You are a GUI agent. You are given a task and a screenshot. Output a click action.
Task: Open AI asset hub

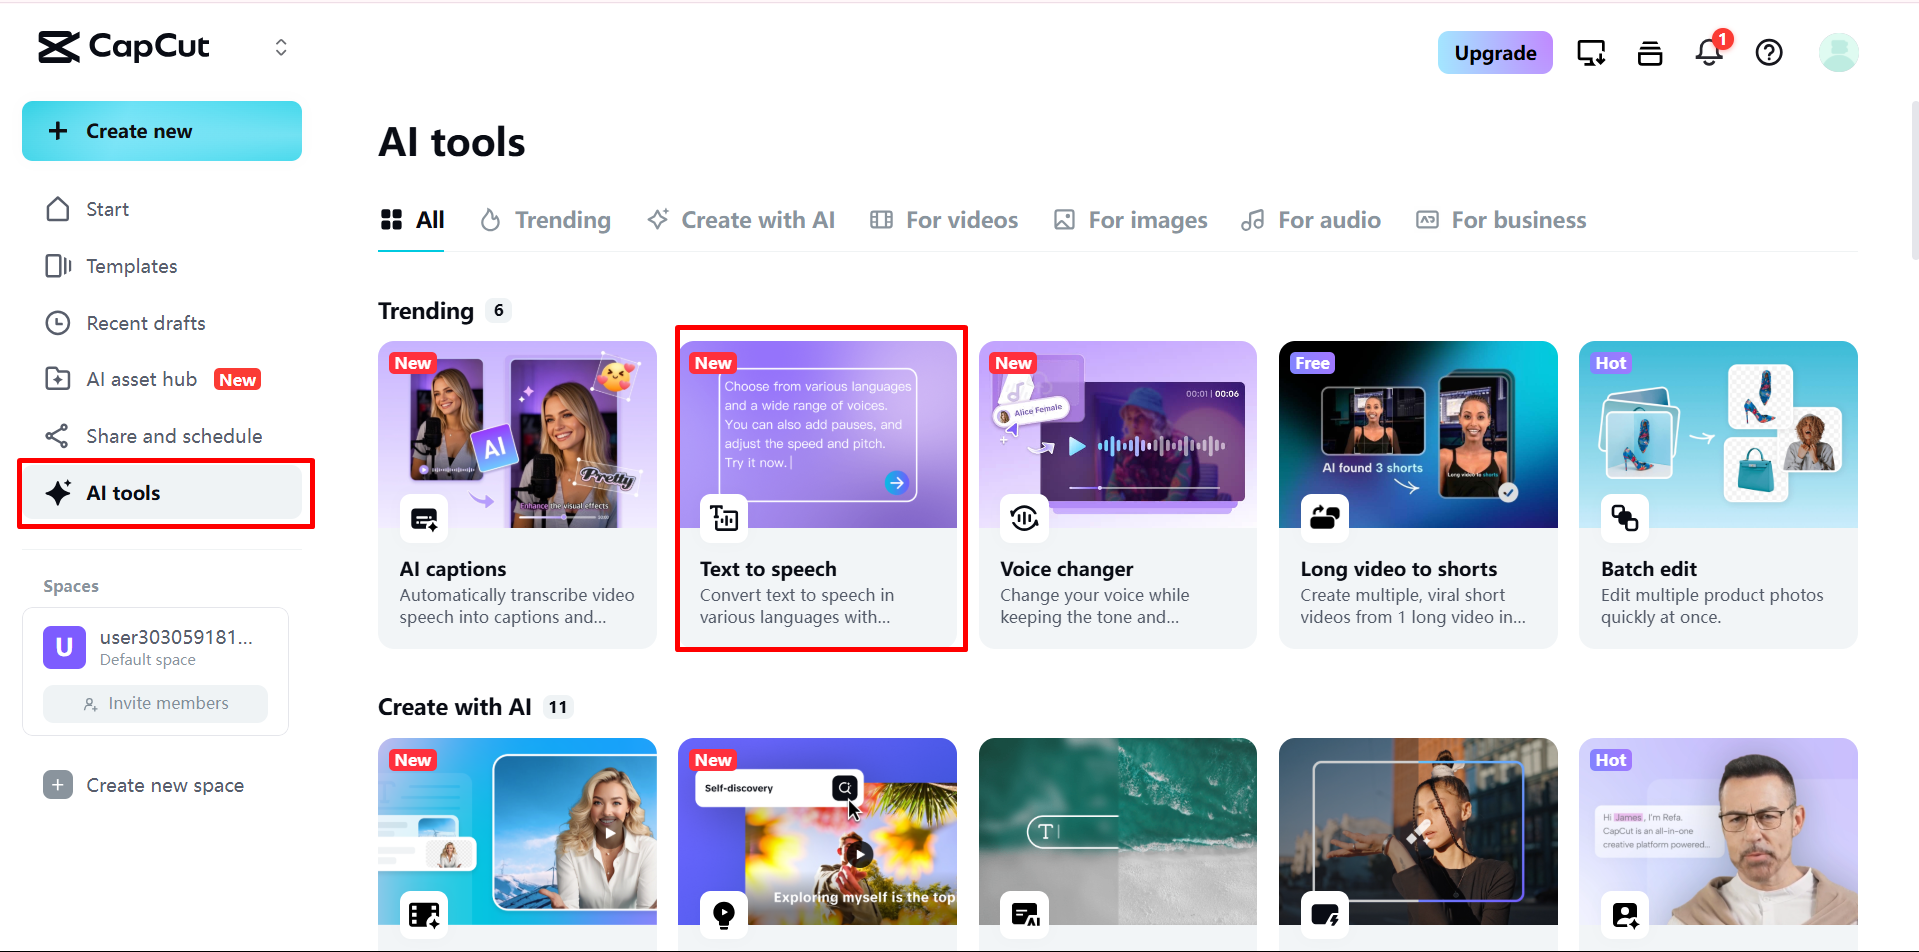(162, 379)
